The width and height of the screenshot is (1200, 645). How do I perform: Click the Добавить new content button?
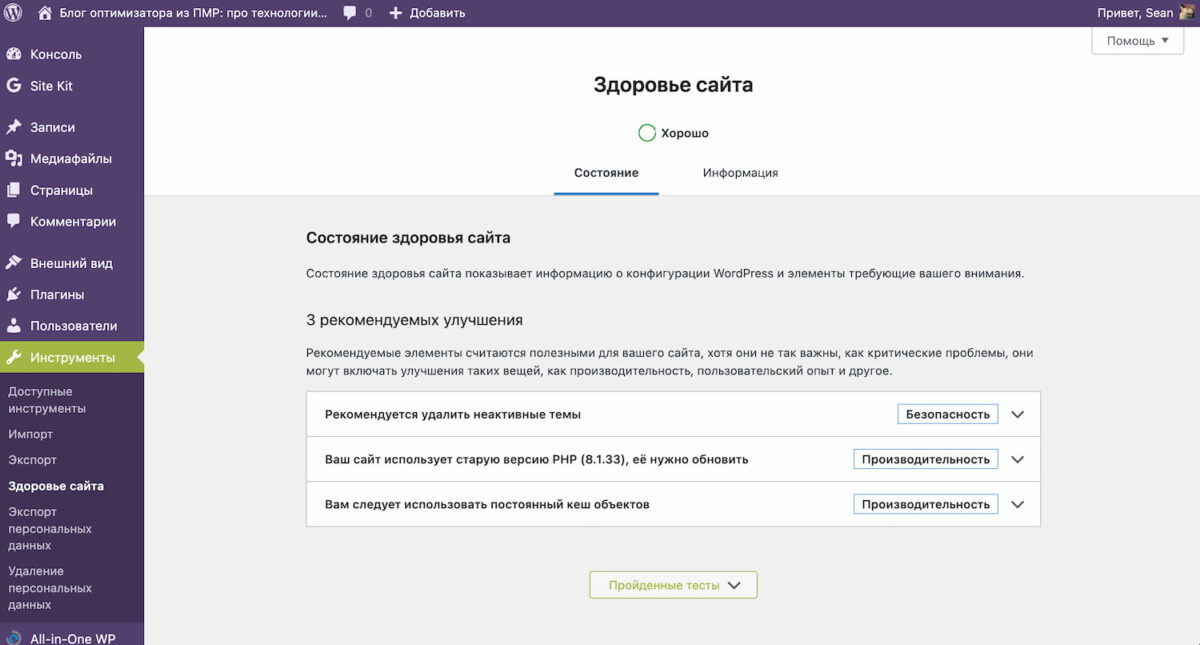427,13
